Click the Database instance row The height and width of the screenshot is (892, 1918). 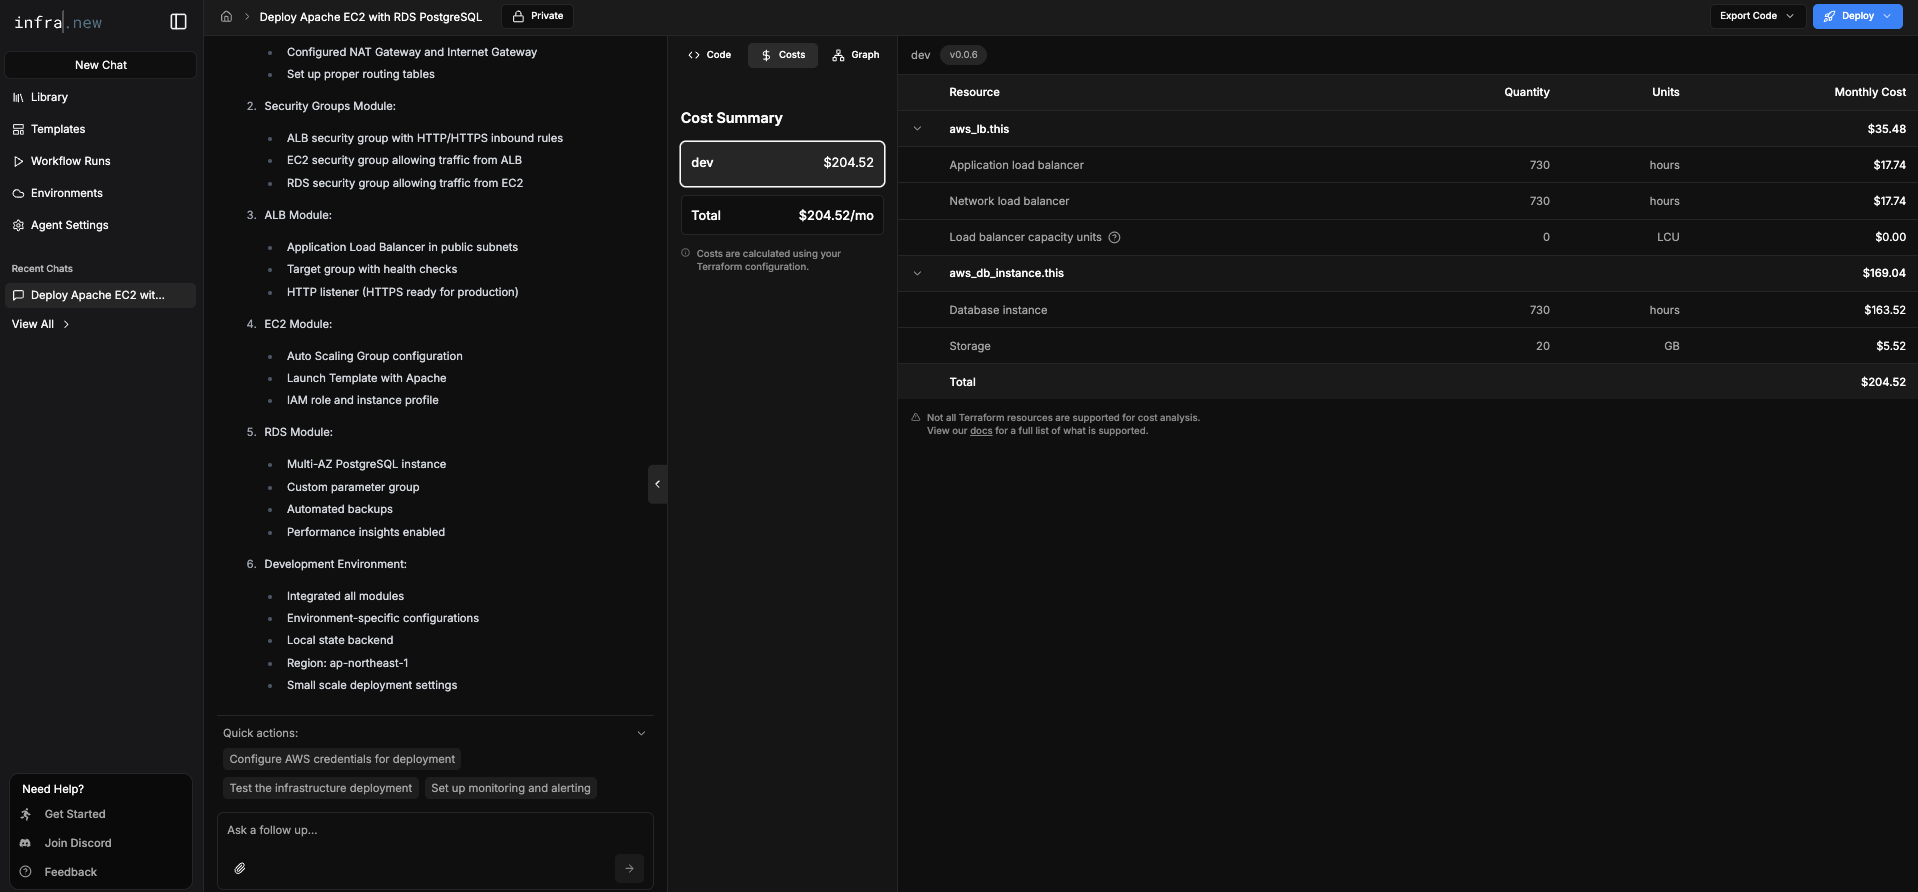(x=1407, y=310)
